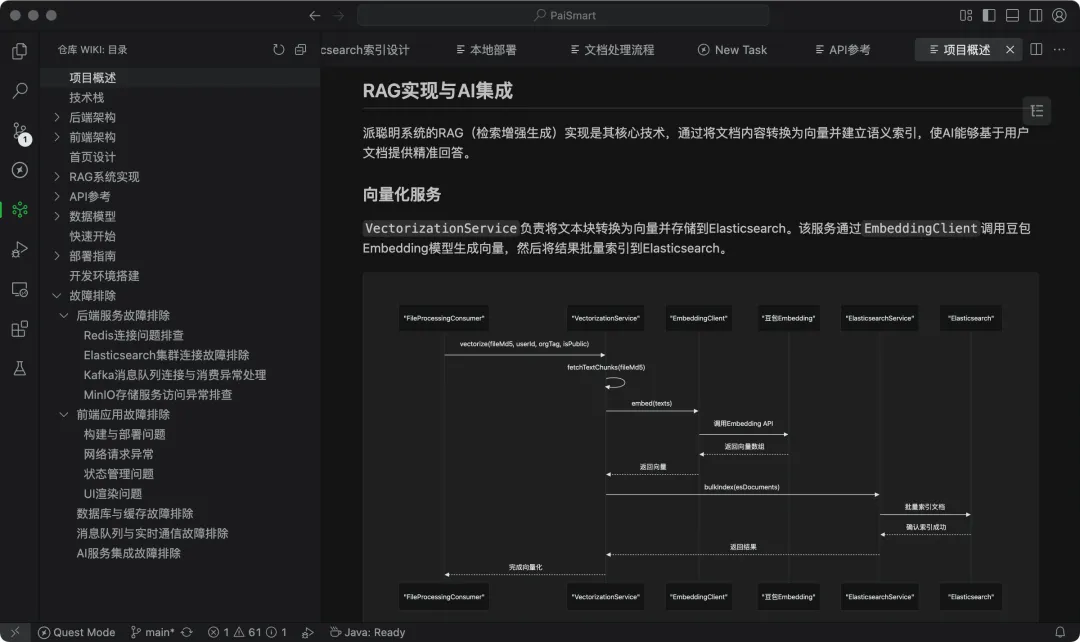The height and width of the screenshot is (642, 1080).
Task: Switch to 文档处理流程 tab
Action: [x=612, y=50]
